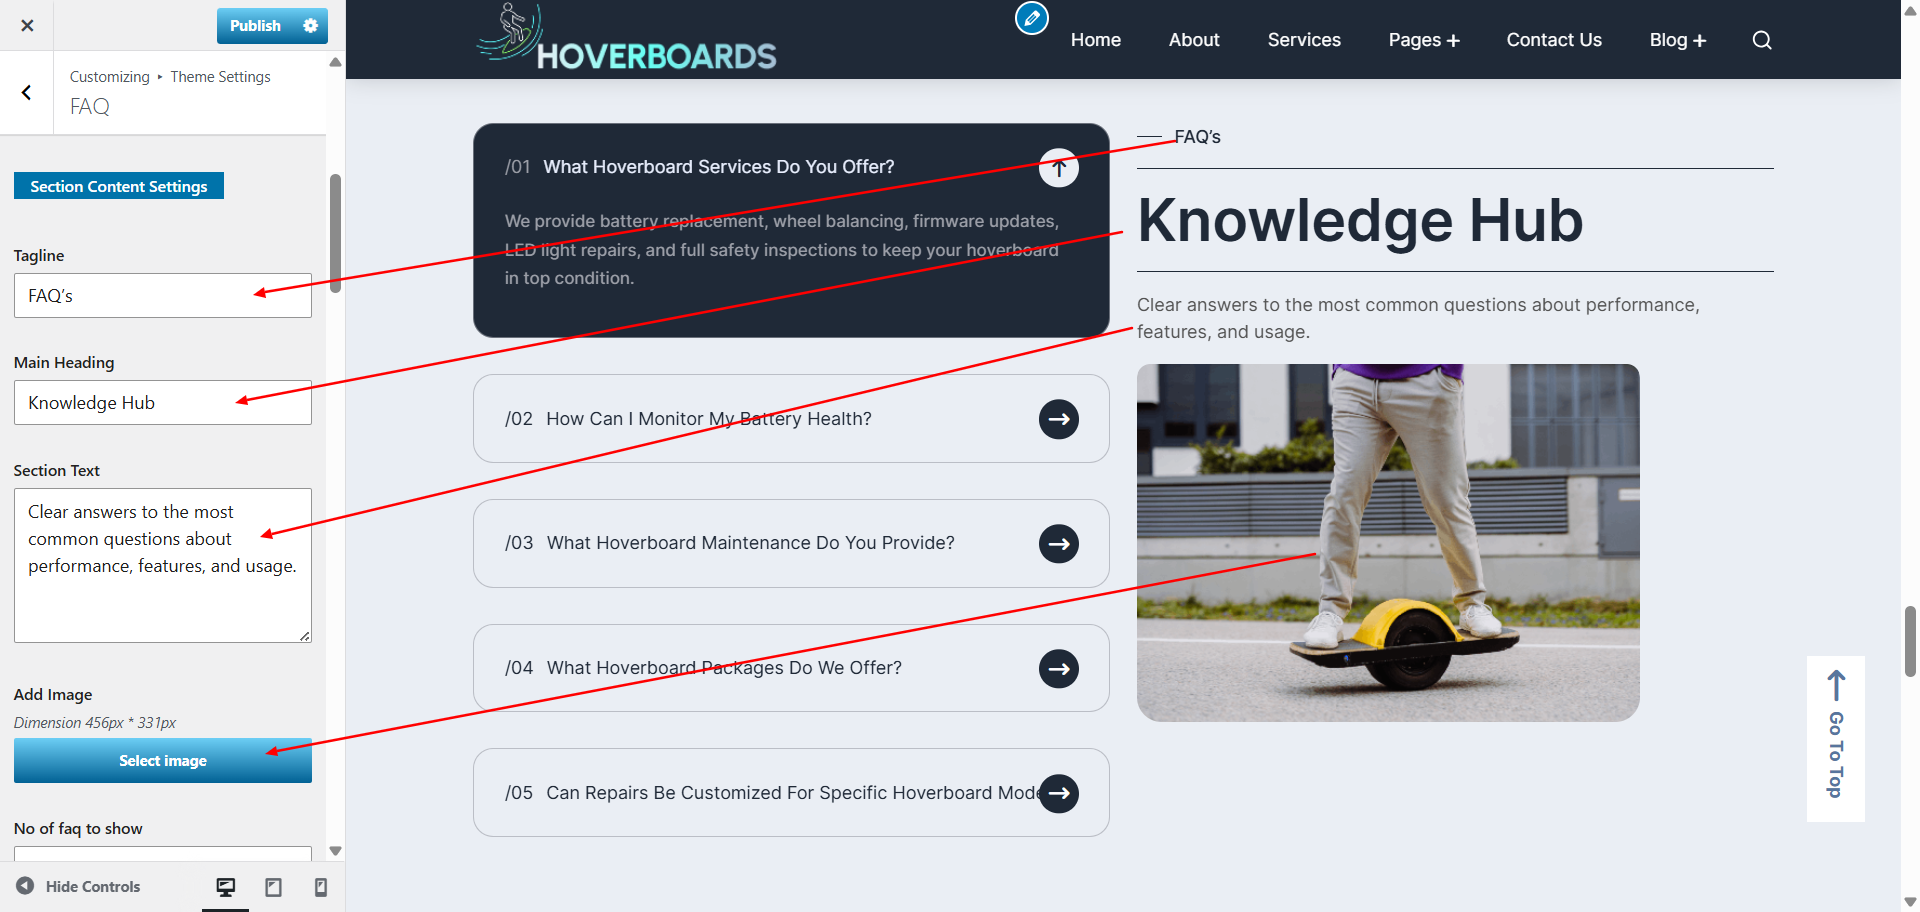Go back using the left chevron arrow
This screenshot has width=1920, height=912.
27,93
